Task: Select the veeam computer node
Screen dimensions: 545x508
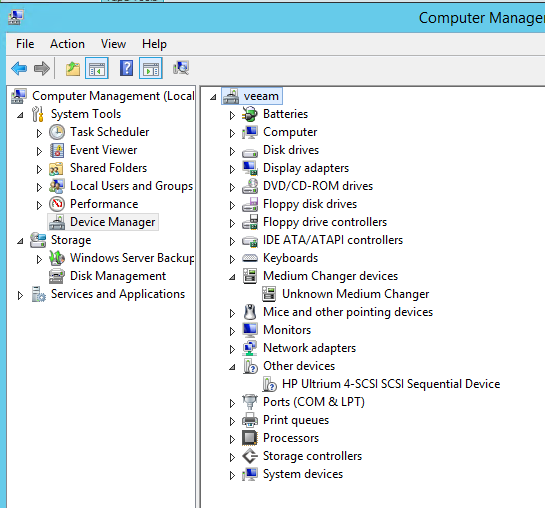Action: tap(252, 96)
